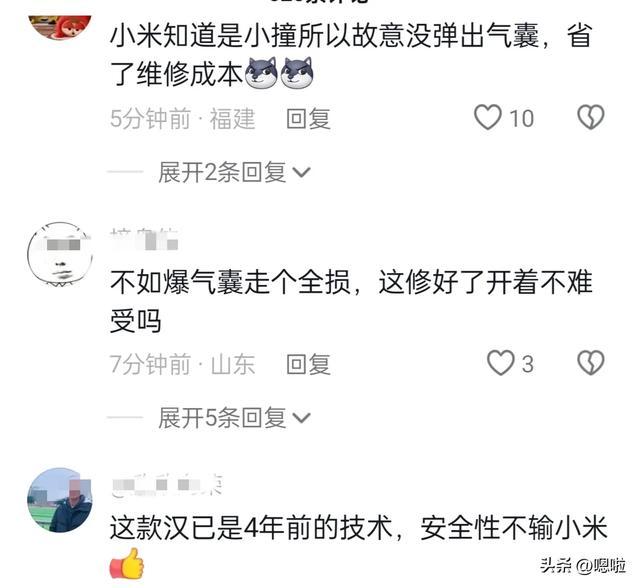This screenshot has height=588, width=640.
Task: Click the like count 3
Action: click(x=527, y=364)
